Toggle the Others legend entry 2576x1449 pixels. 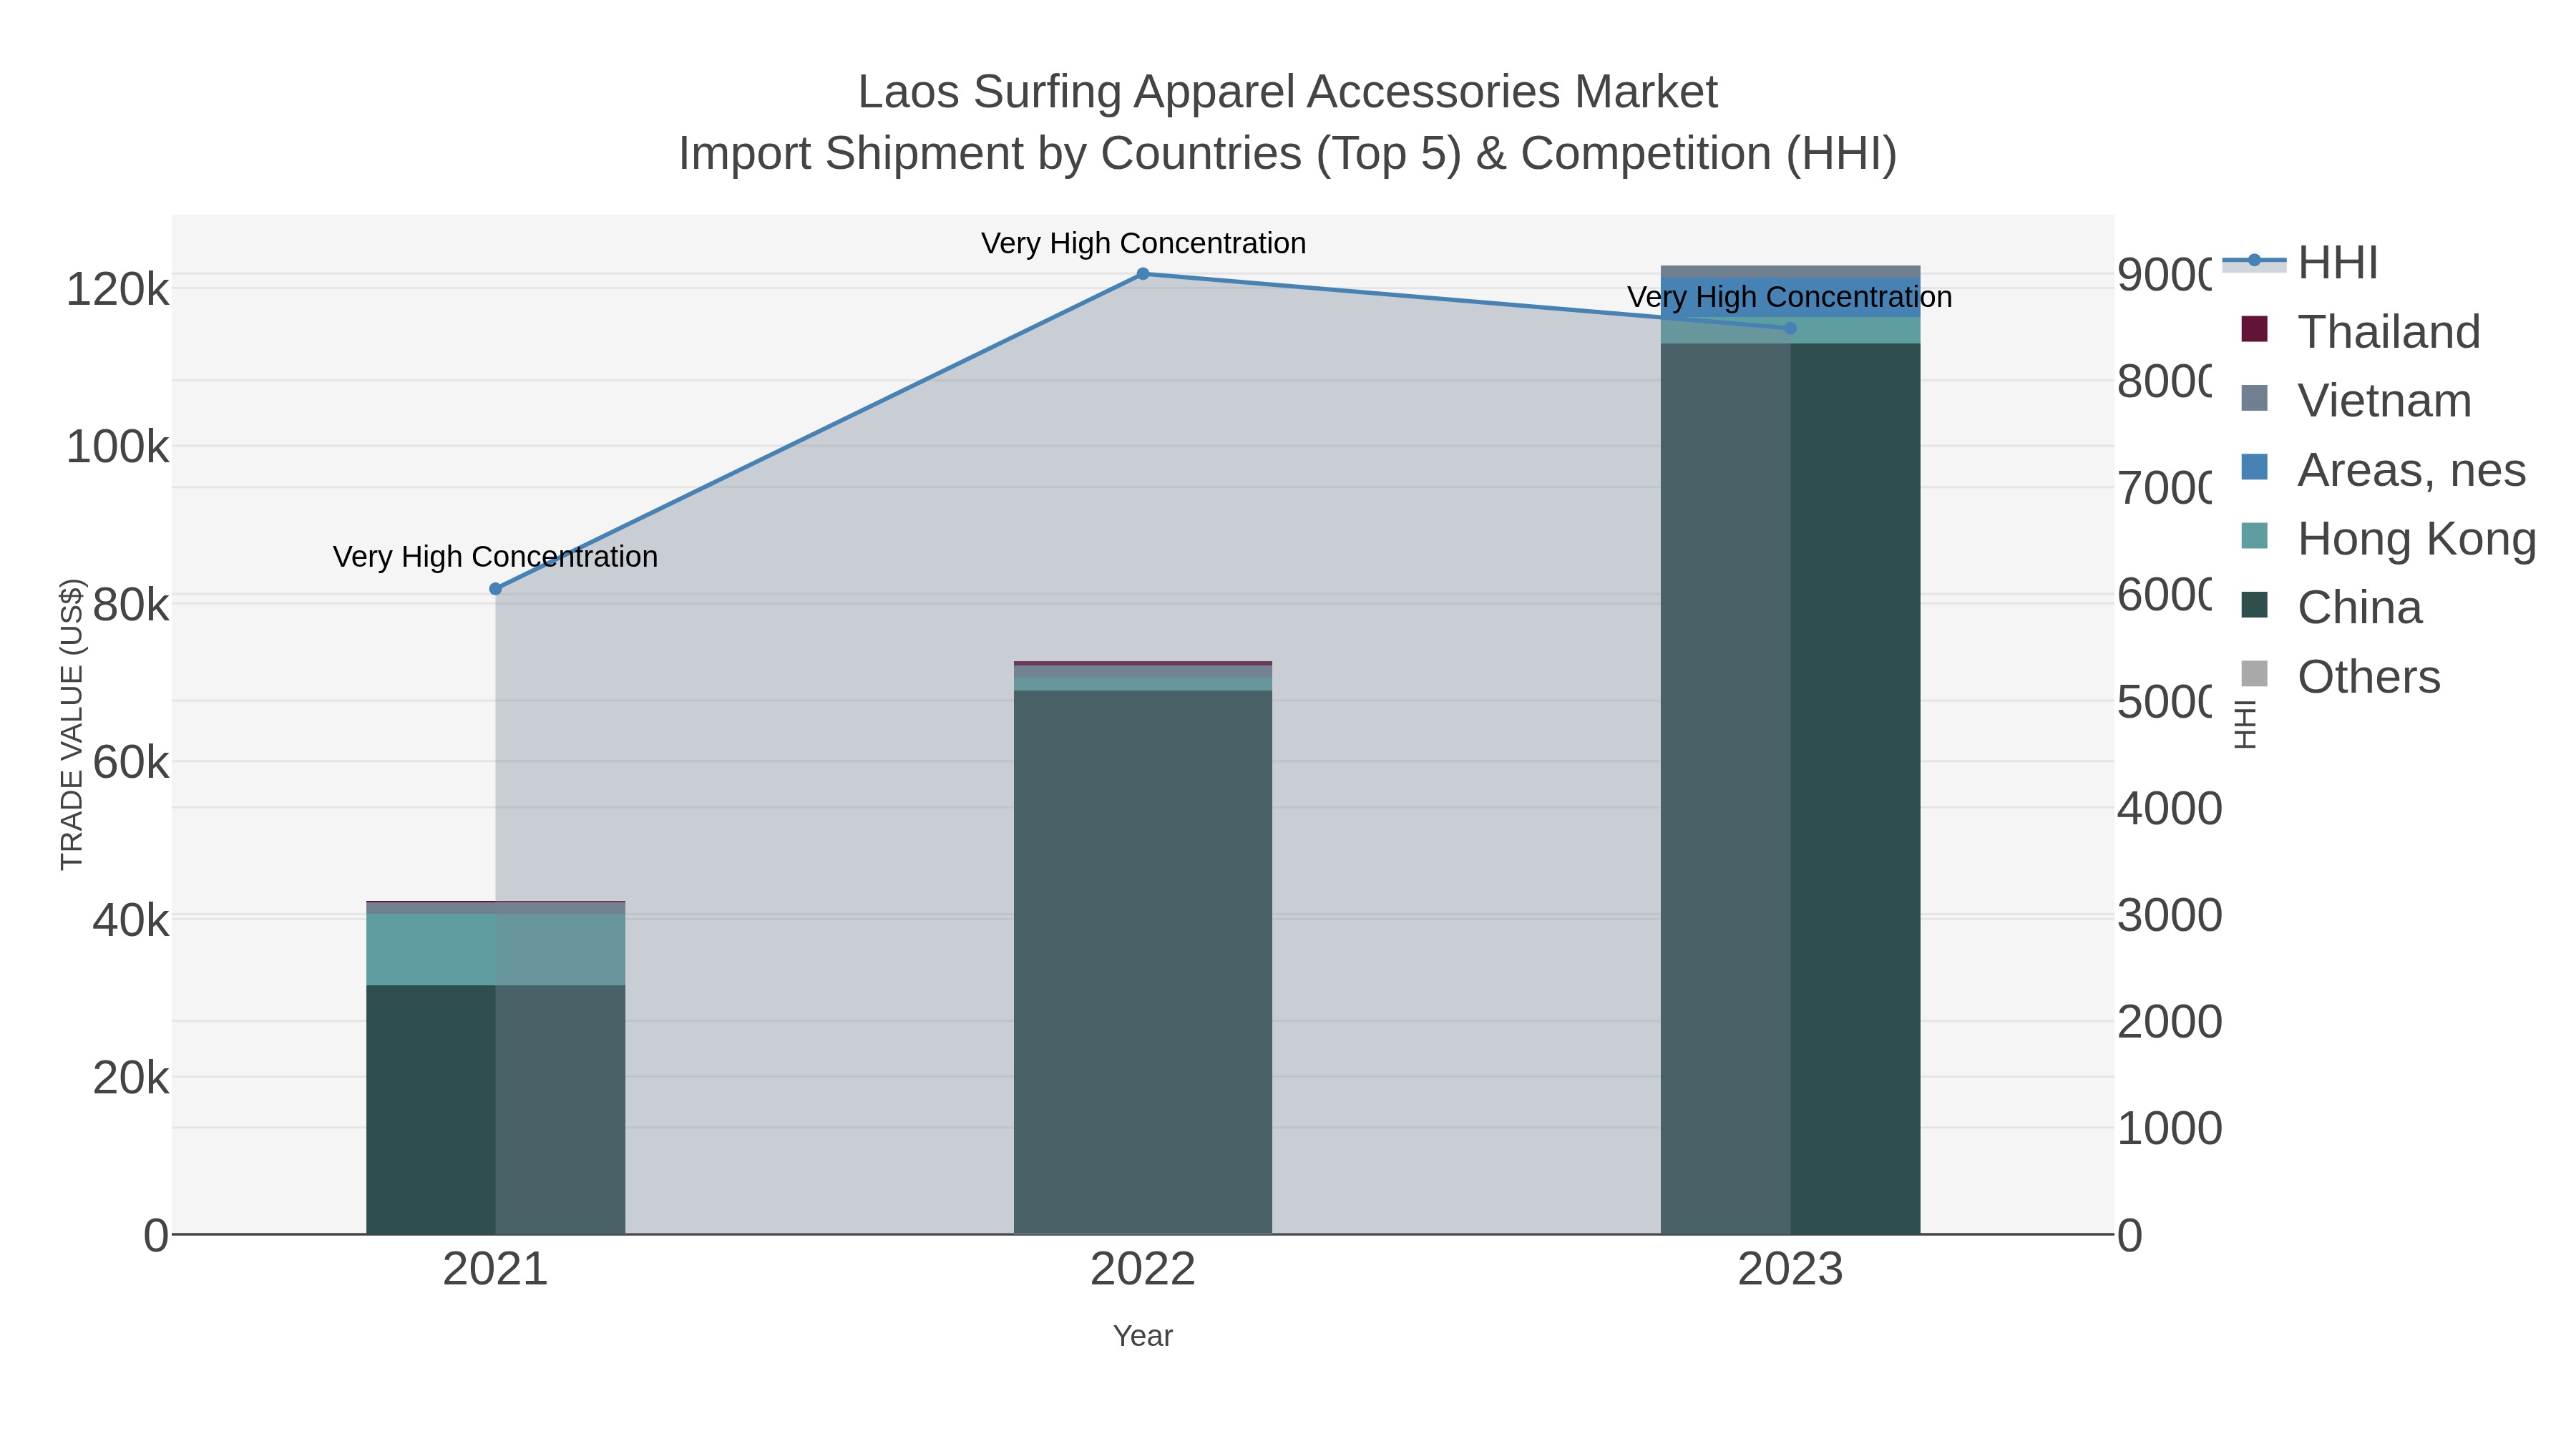[2341, 677]
